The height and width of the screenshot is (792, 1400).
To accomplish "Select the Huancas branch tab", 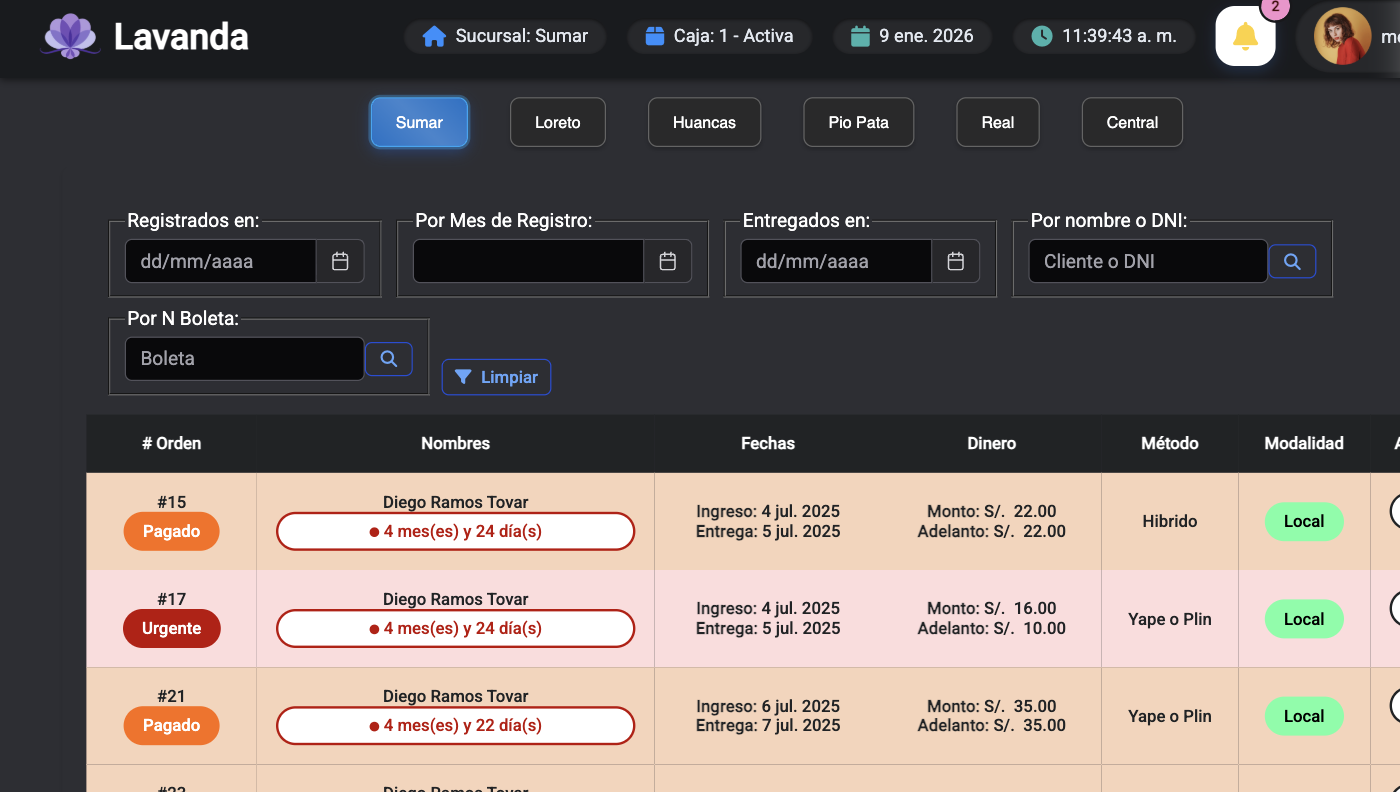I will click(x=704, y=122).
